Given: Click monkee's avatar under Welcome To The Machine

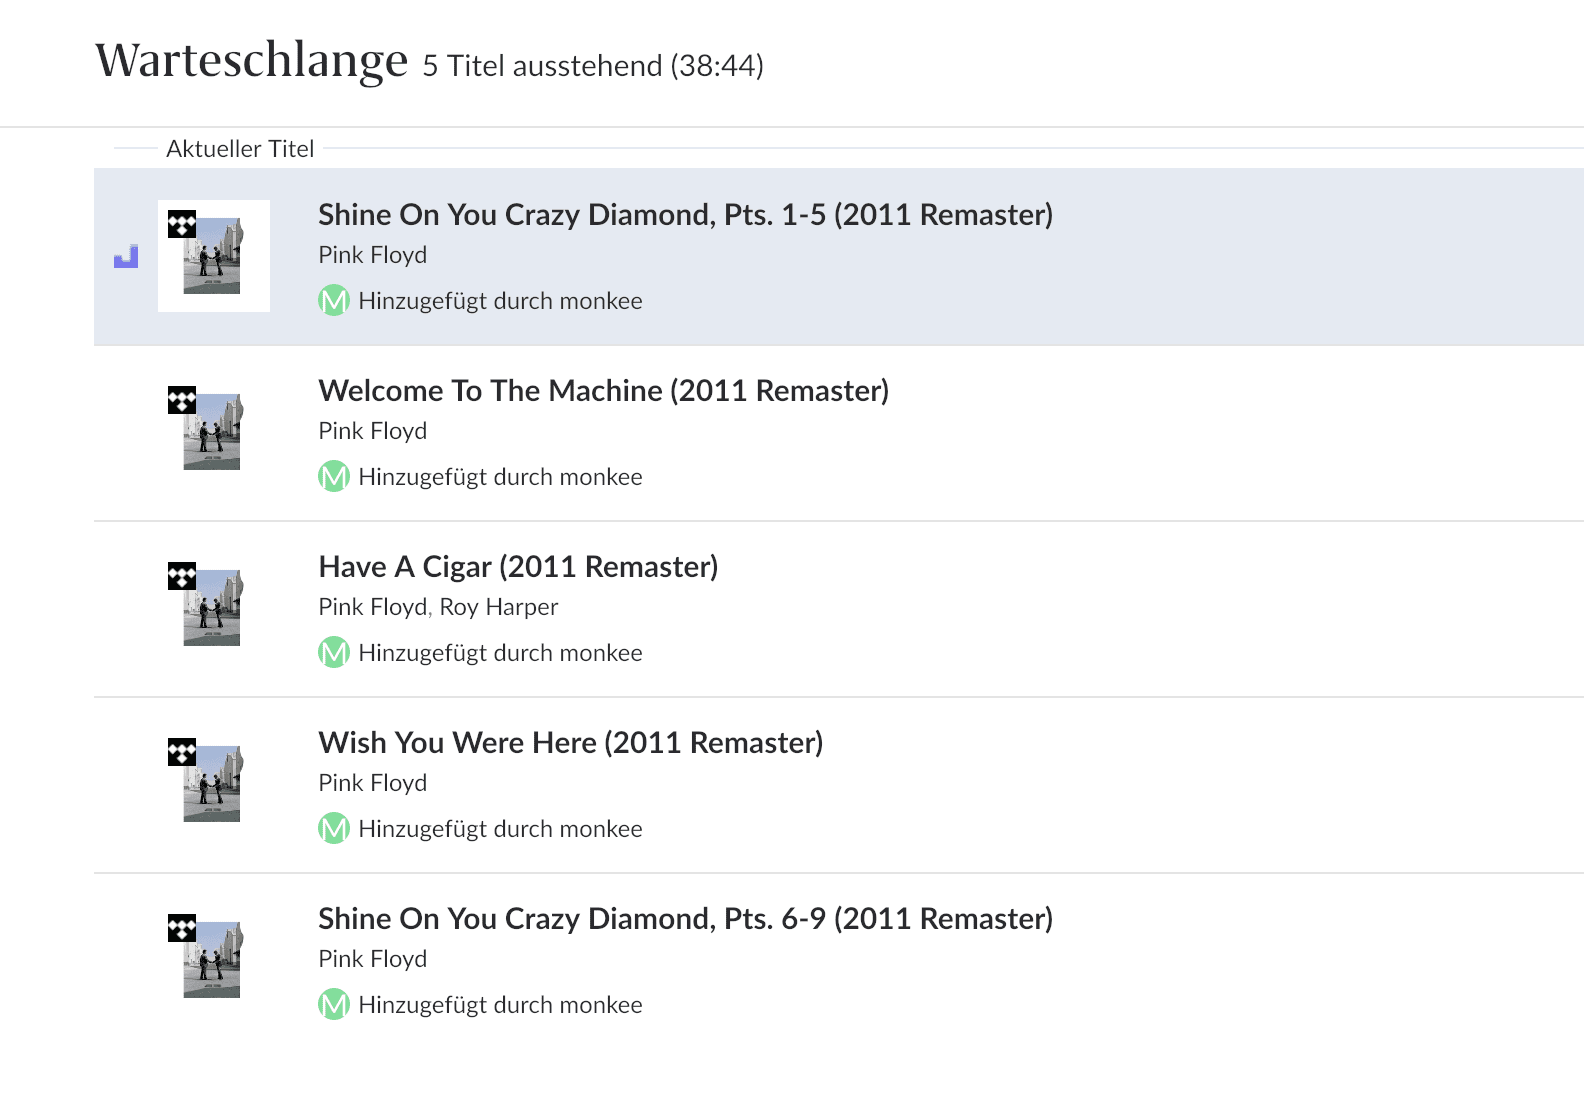Looking at the screenshot, I should pos(333,476).
